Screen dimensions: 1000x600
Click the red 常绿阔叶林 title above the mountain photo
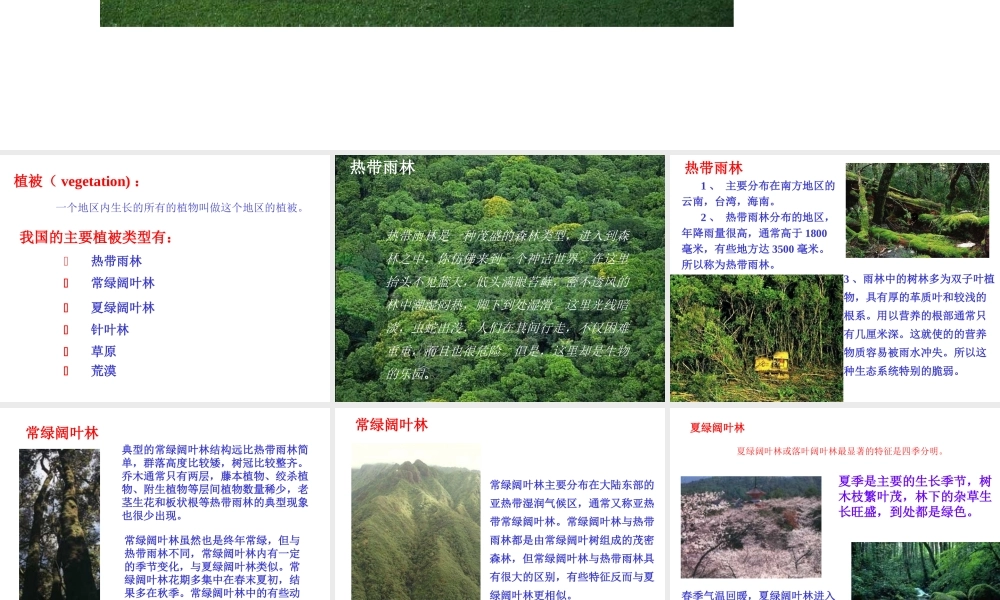pyautogui.click(x=392, y=425)
